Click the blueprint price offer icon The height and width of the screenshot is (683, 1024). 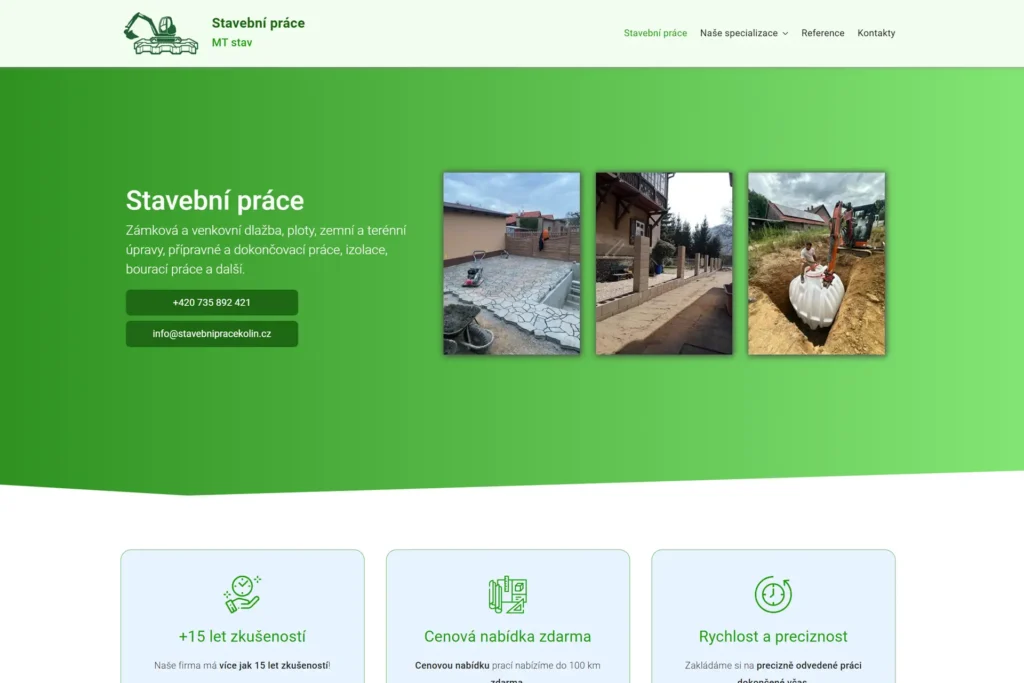(507, 594)
